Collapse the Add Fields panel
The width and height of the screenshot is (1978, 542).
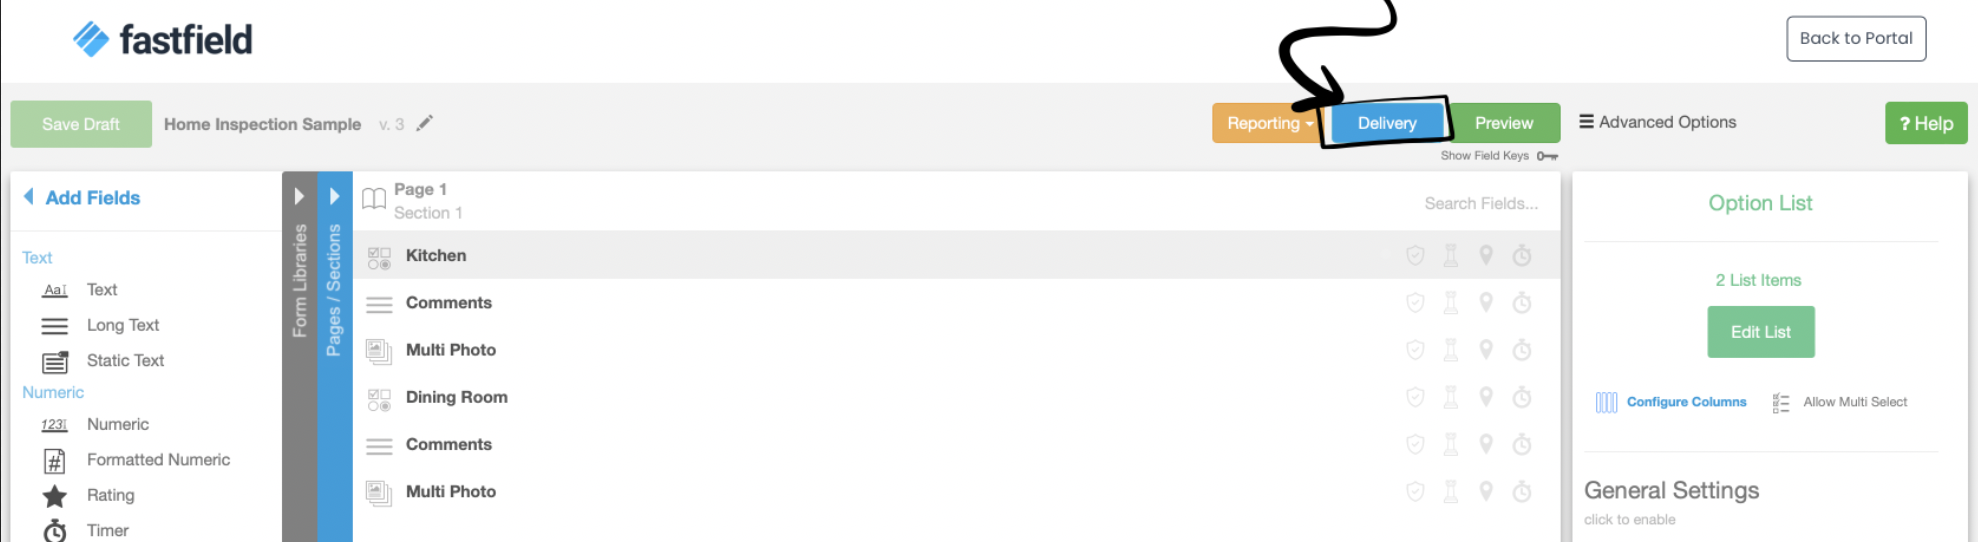29,197
